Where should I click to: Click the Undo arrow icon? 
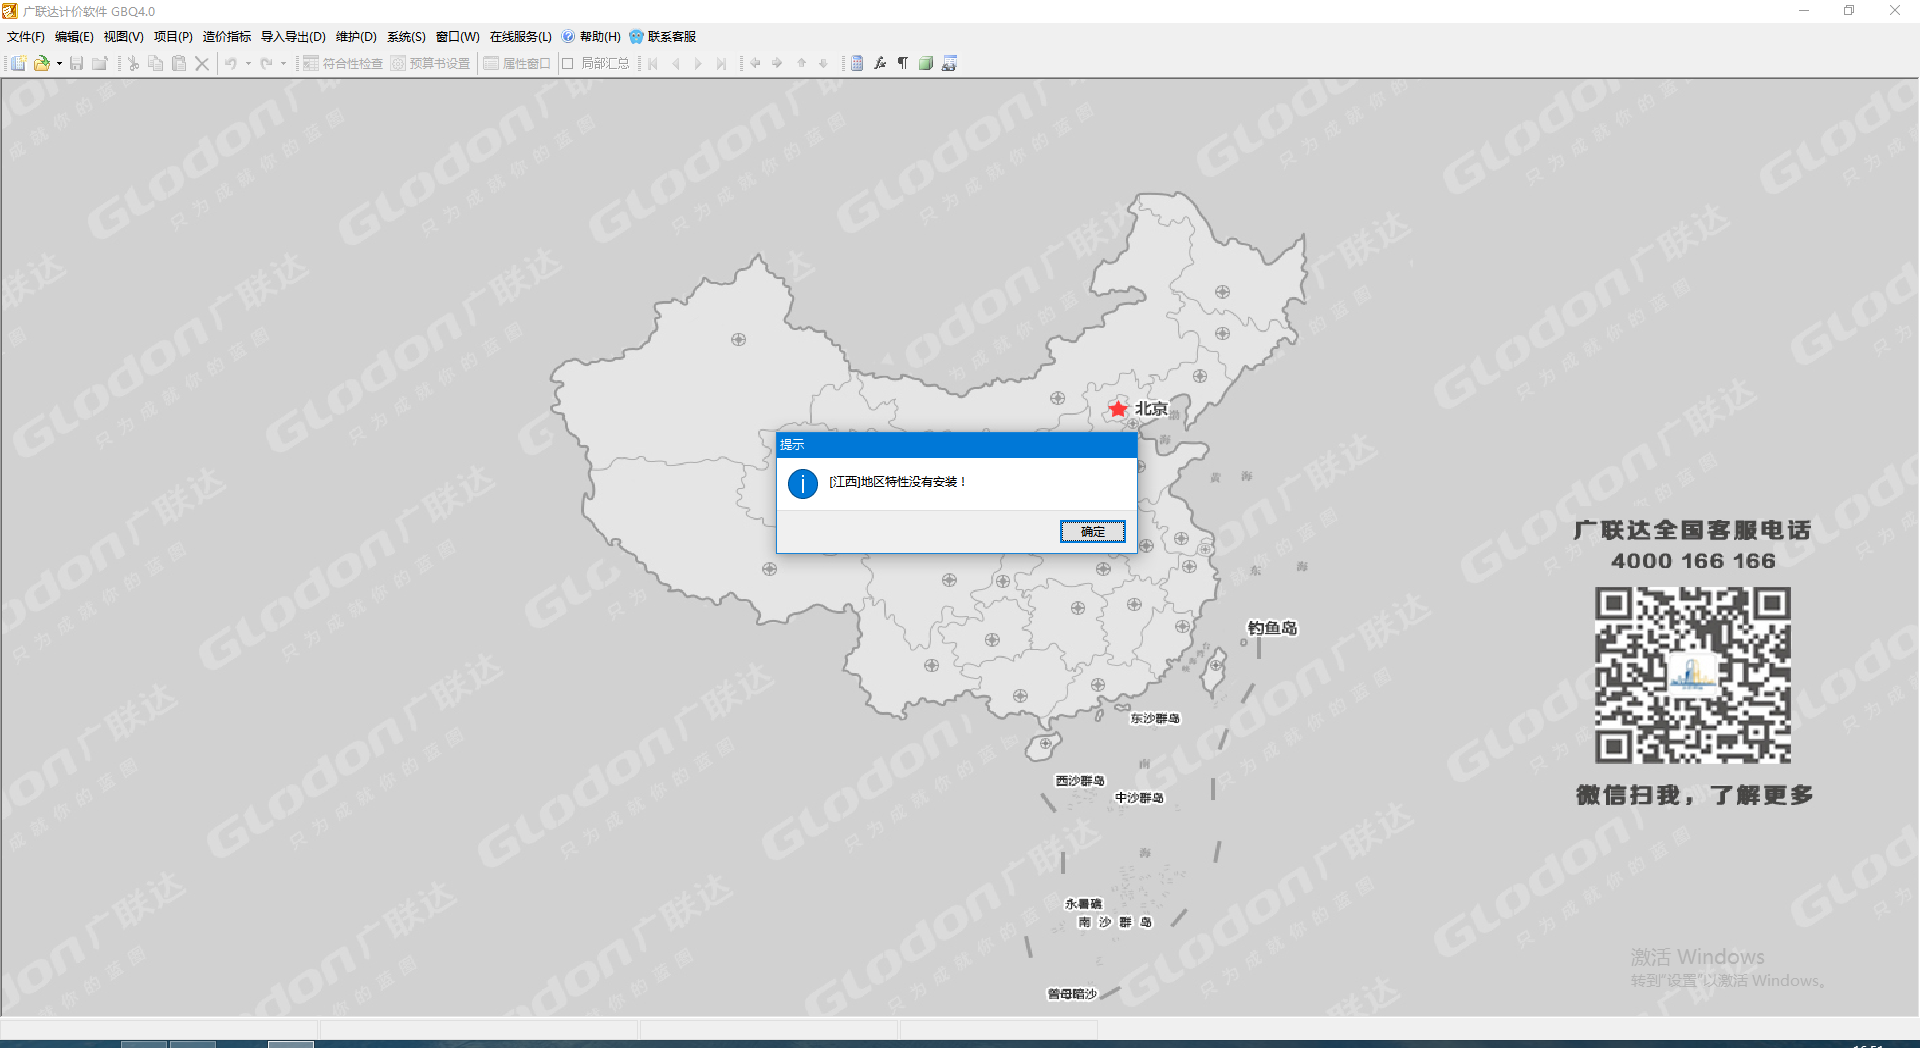pyautogui.click(x=231, y=63)
